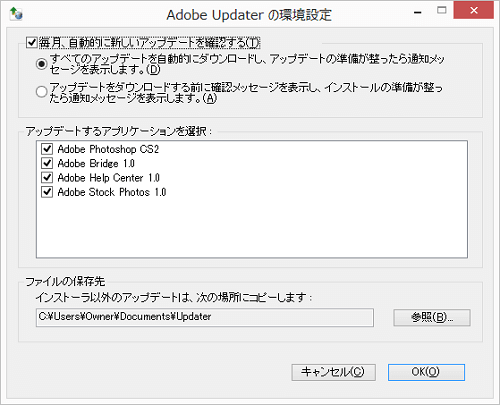Image resolution: width=500 pixels, height=405 pixels.
Task: Click the Adobe Updater title bar icon
Action: point(16,14)
